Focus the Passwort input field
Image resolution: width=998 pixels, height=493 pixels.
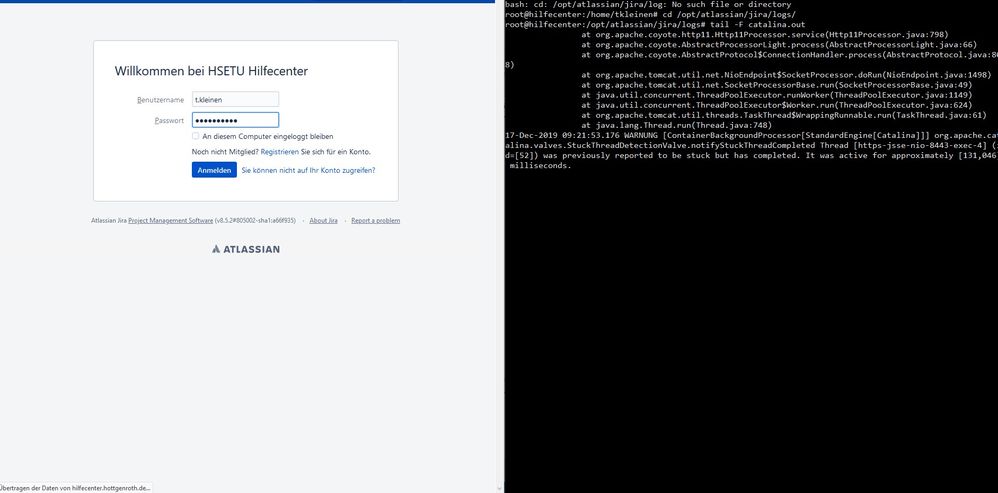click(235, 120)
